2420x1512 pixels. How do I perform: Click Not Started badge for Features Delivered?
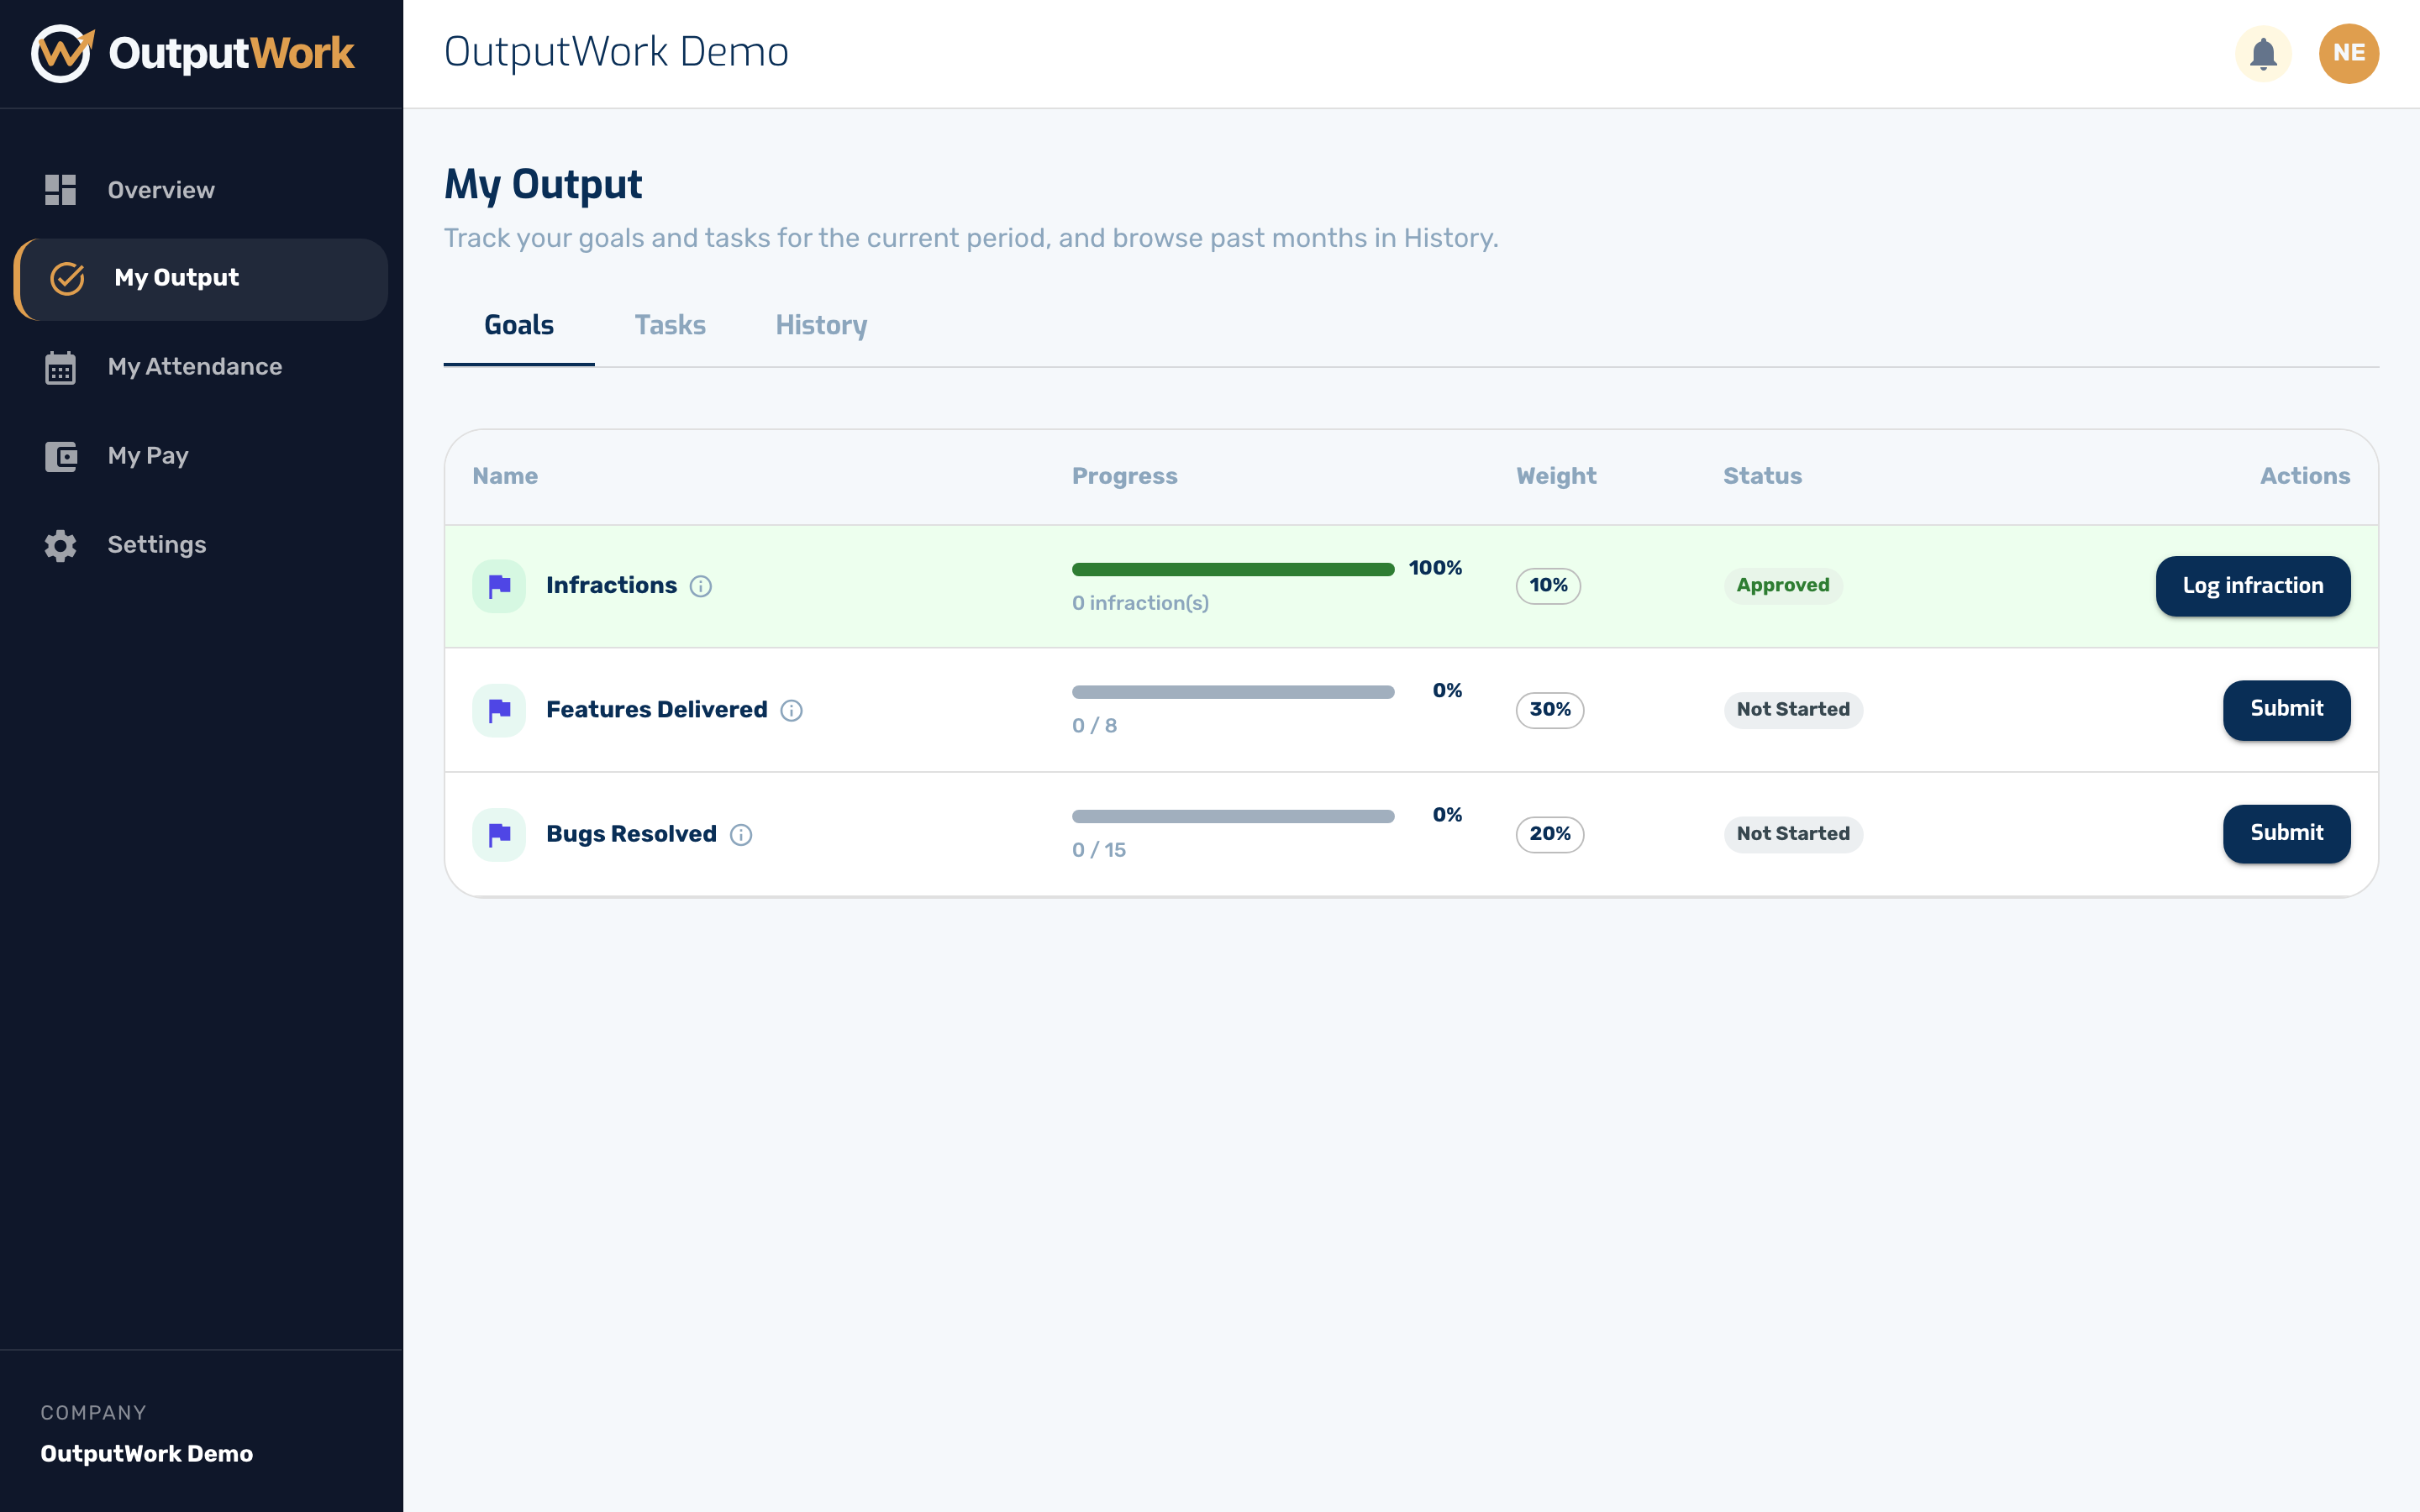1793,710
